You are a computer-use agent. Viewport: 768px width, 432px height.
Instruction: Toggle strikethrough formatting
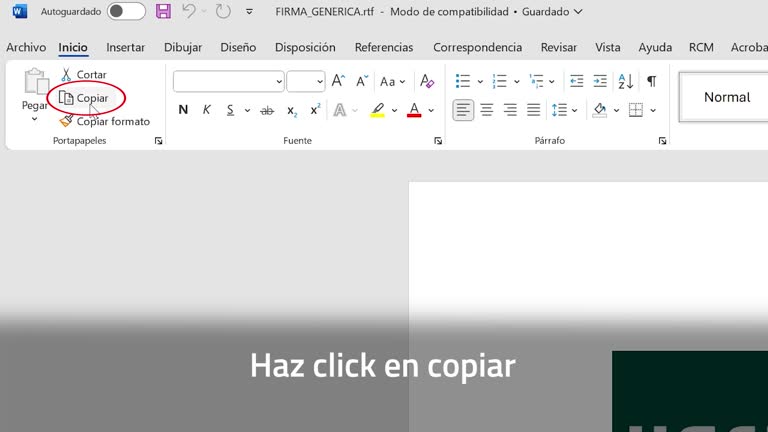tap(267, 110)
